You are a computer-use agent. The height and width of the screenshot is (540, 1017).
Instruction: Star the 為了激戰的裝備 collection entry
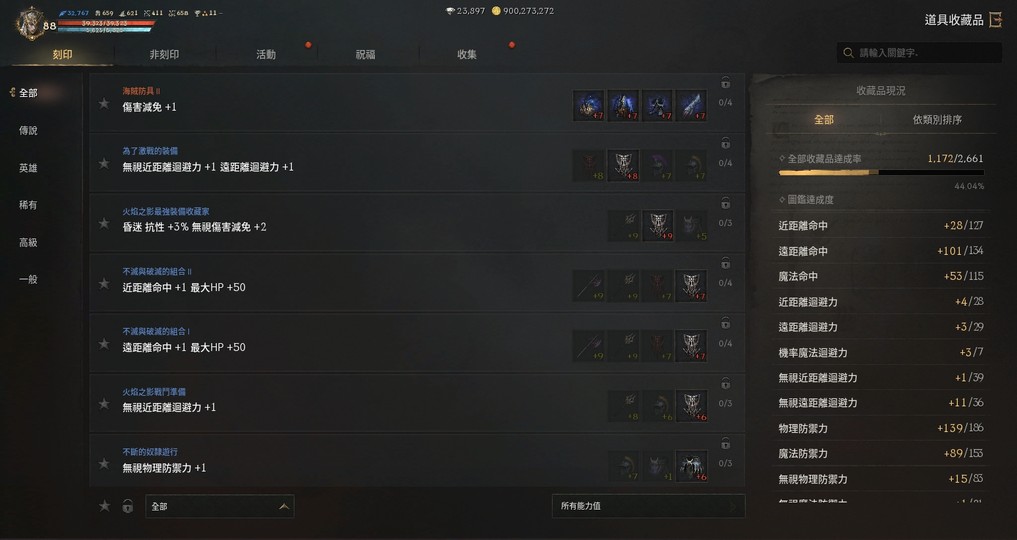coord(104,163)
